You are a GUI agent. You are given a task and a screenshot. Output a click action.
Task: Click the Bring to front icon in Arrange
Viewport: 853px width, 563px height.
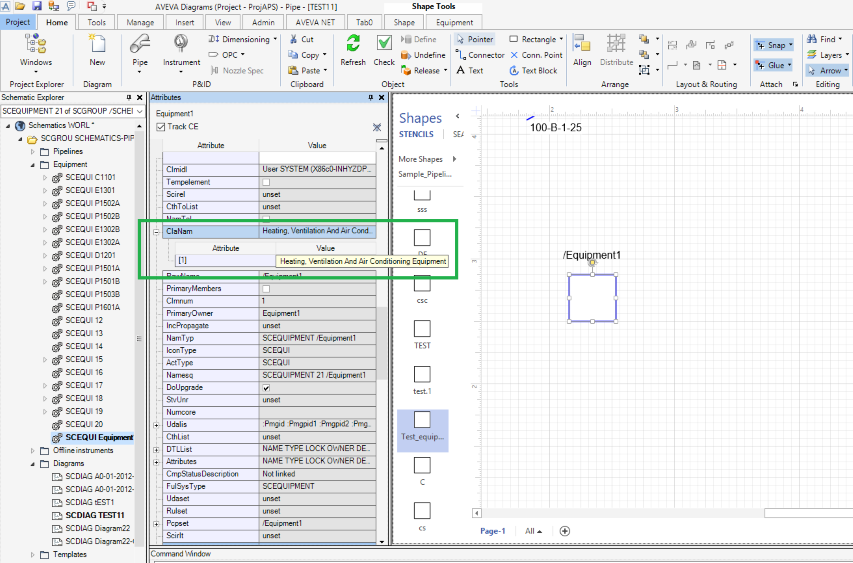[645, 39]
